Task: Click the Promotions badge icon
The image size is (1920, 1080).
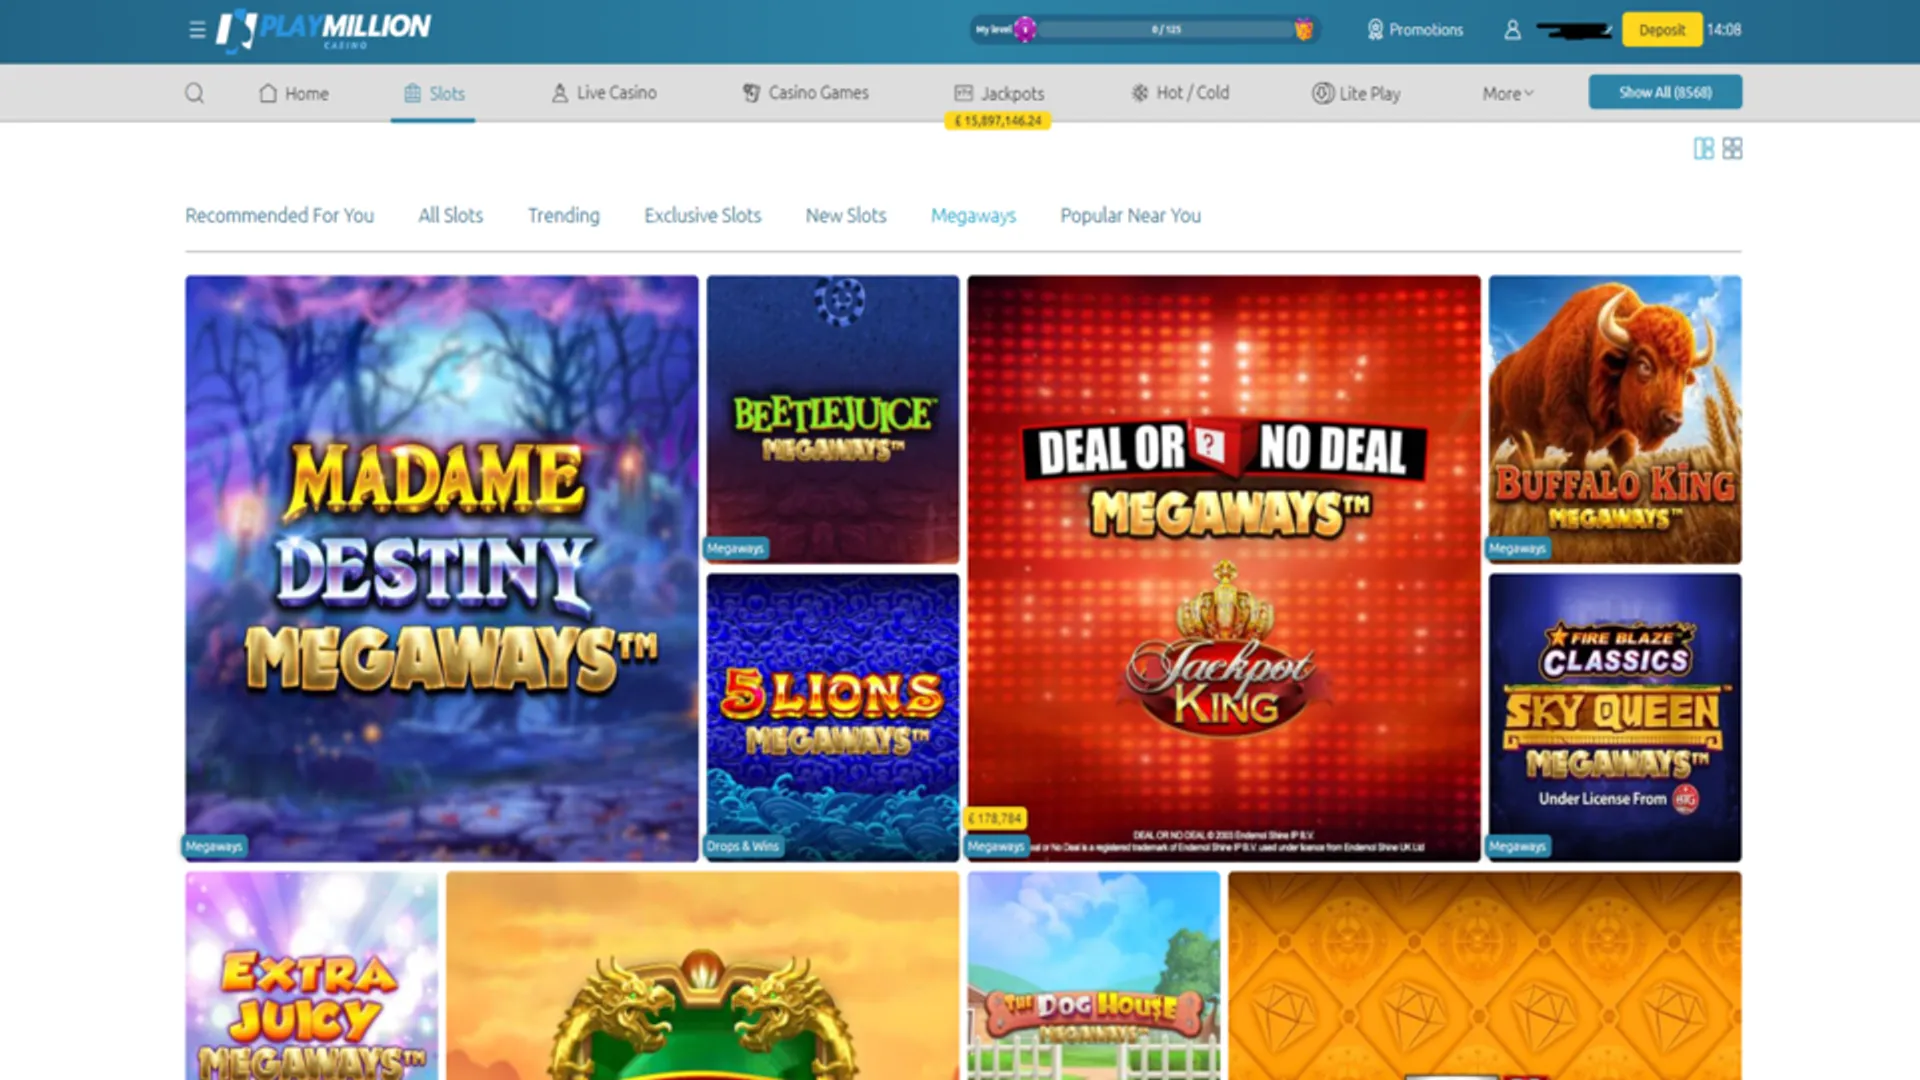Action: pos(1376,30)
